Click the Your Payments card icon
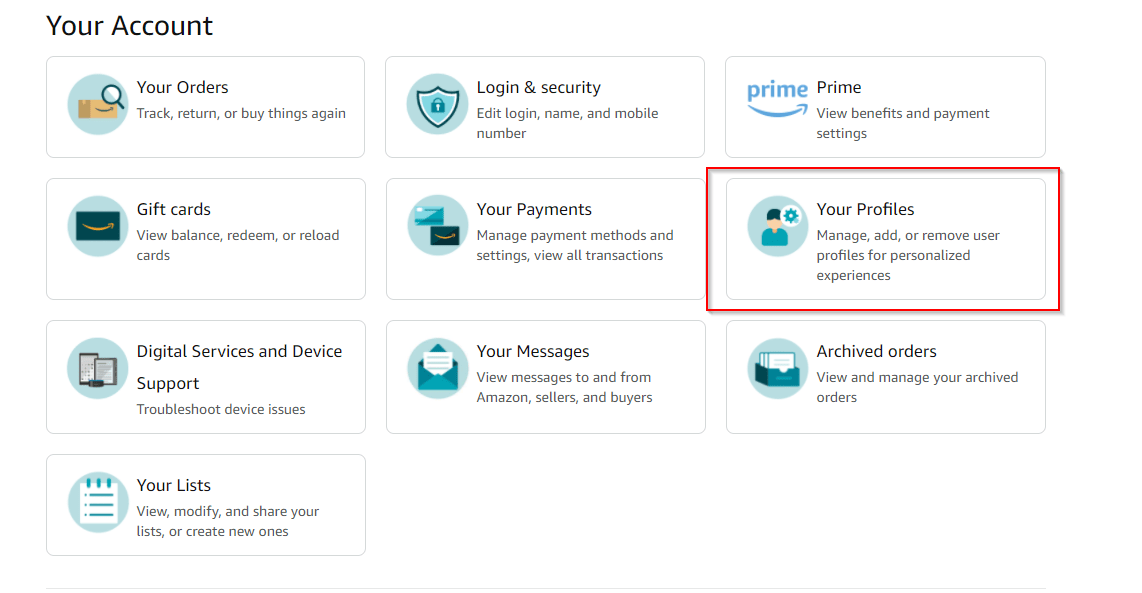The width and height of the screenshot is (1142, 593). [437, 224]
